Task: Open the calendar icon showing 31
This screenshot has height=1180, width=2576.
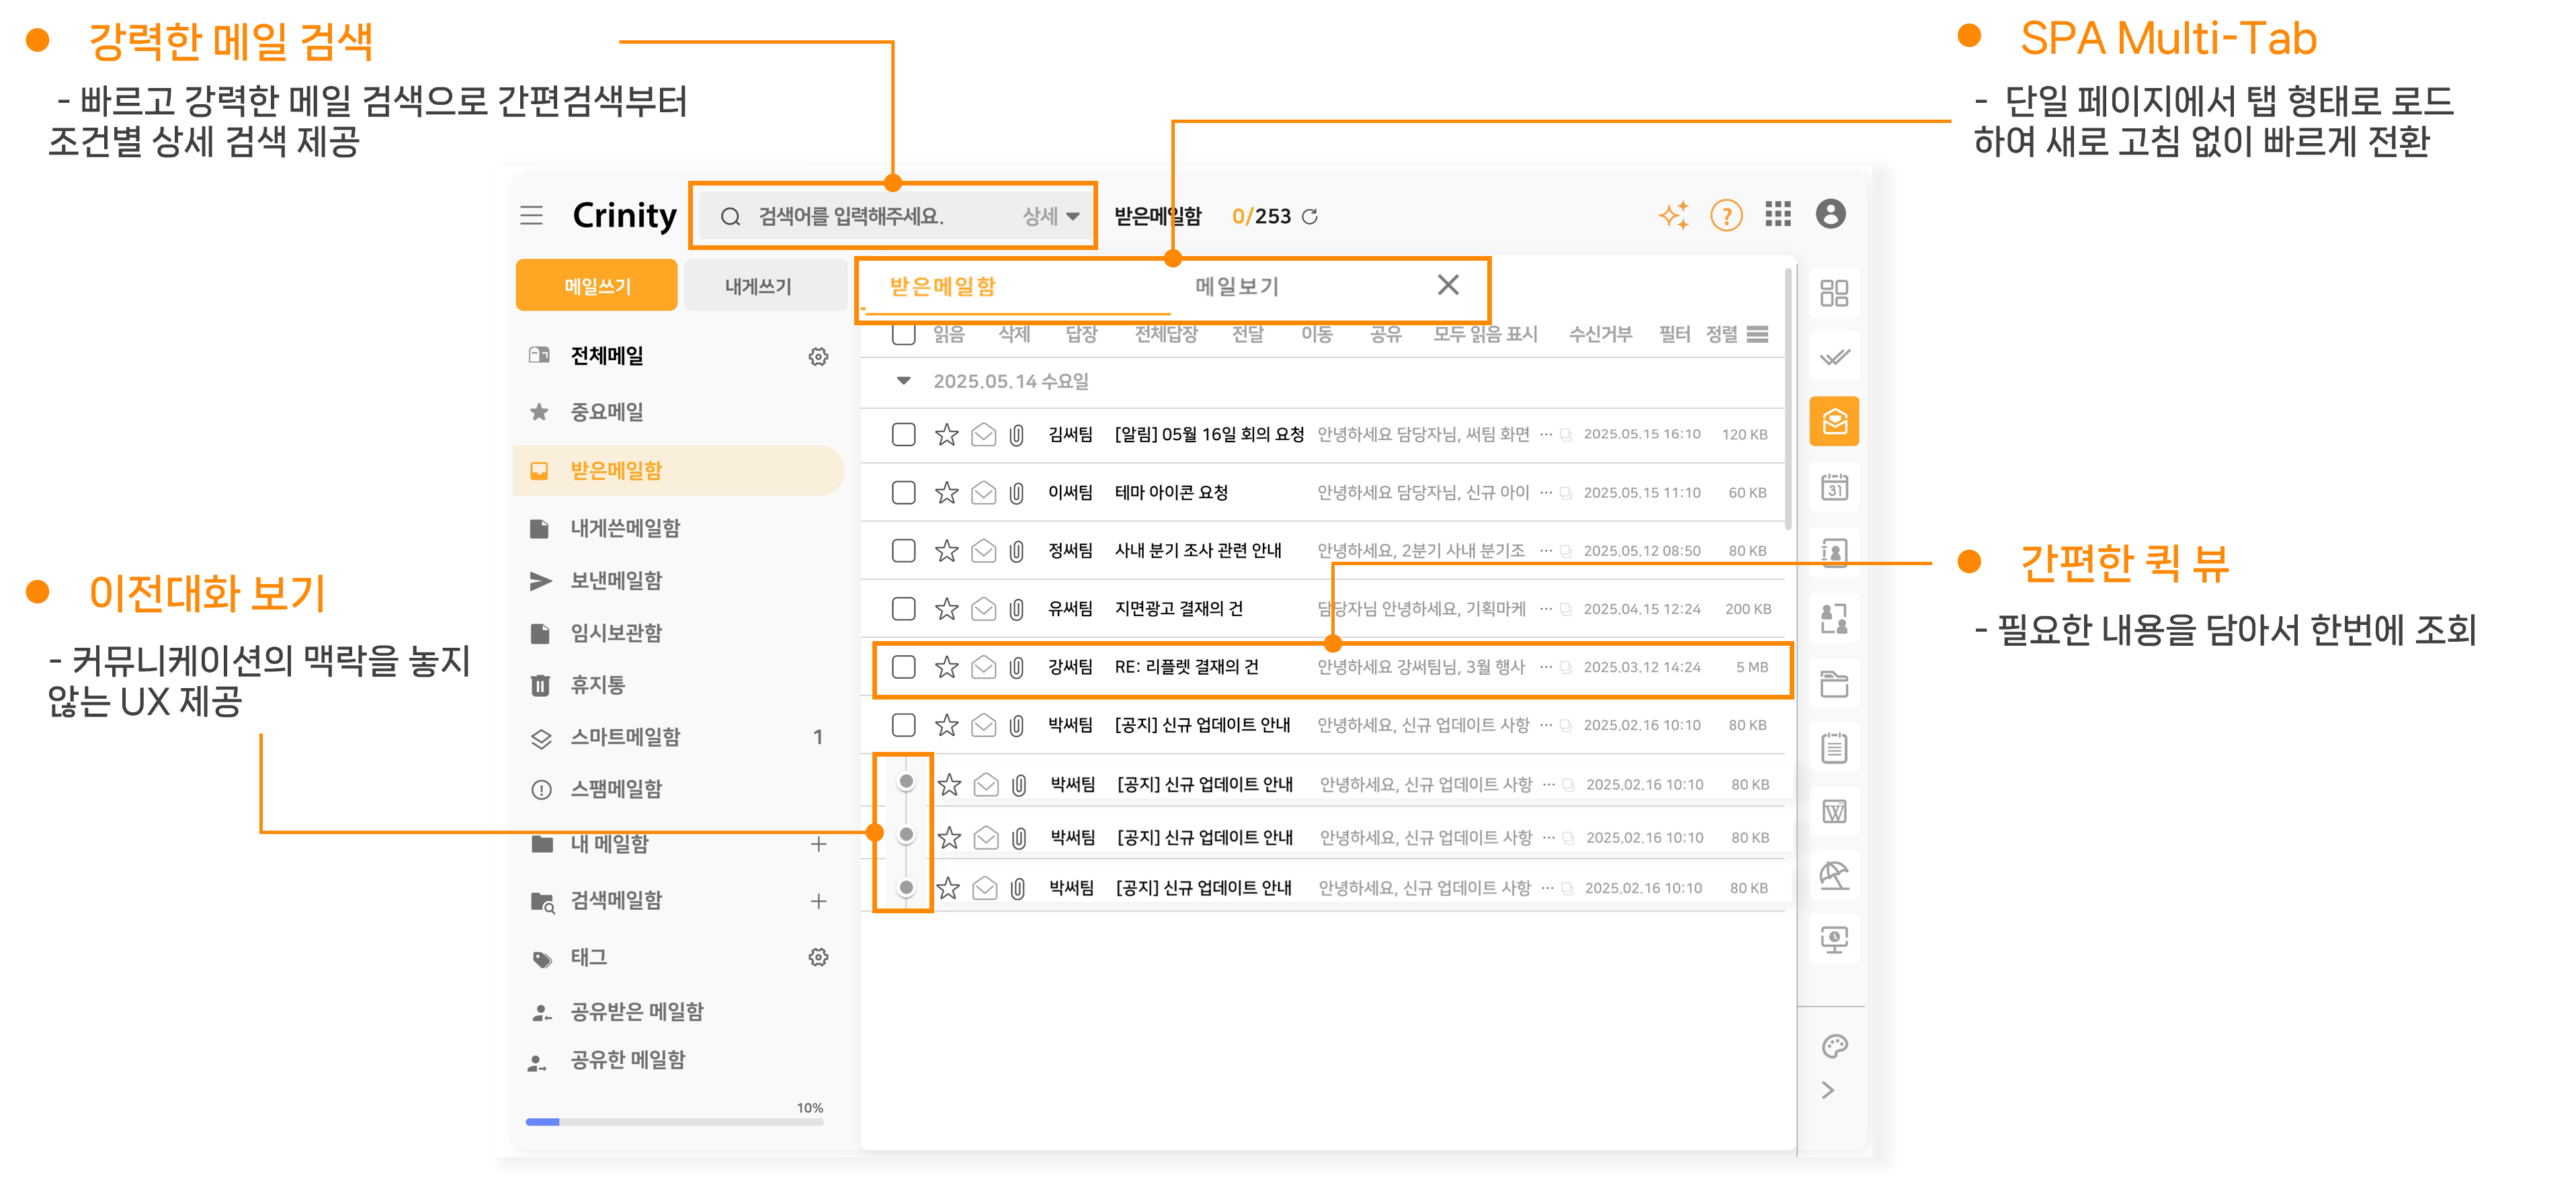Action: 1834,487
